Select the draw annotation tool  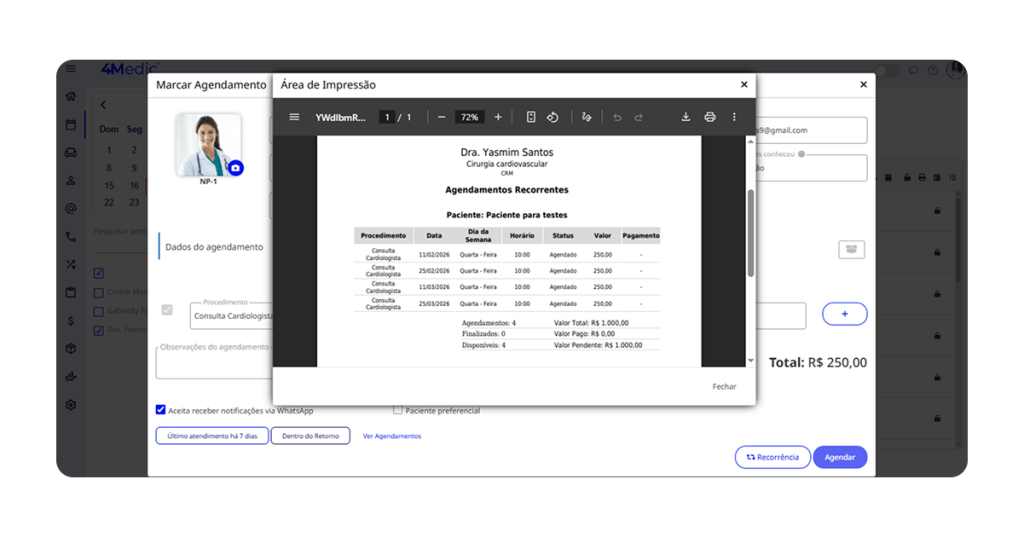tap(586, 117)
